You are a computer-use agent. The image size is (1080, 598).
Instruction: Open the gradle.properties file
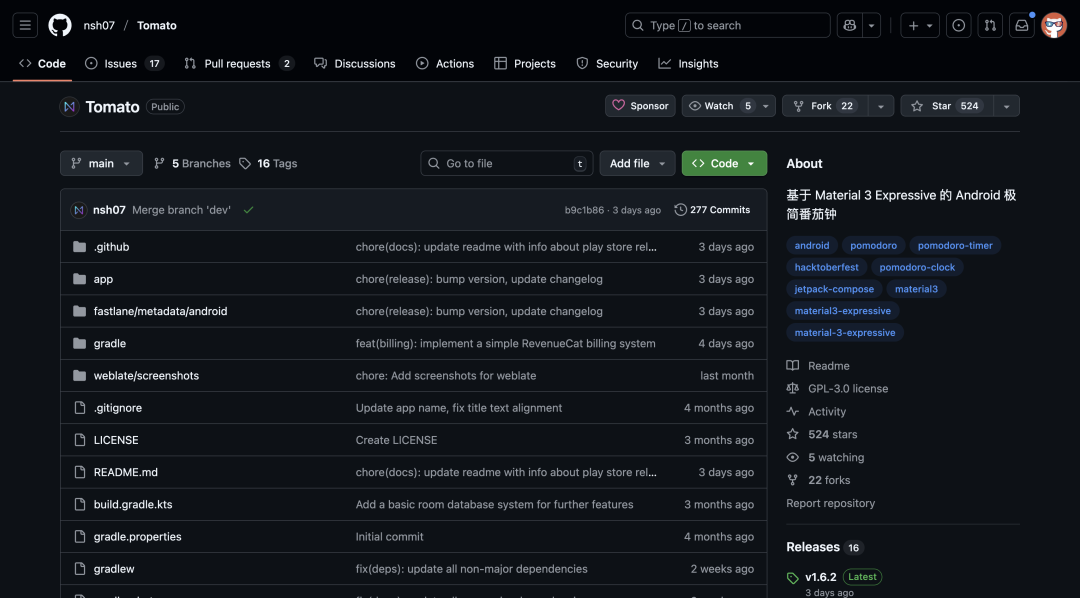point(138,537)
